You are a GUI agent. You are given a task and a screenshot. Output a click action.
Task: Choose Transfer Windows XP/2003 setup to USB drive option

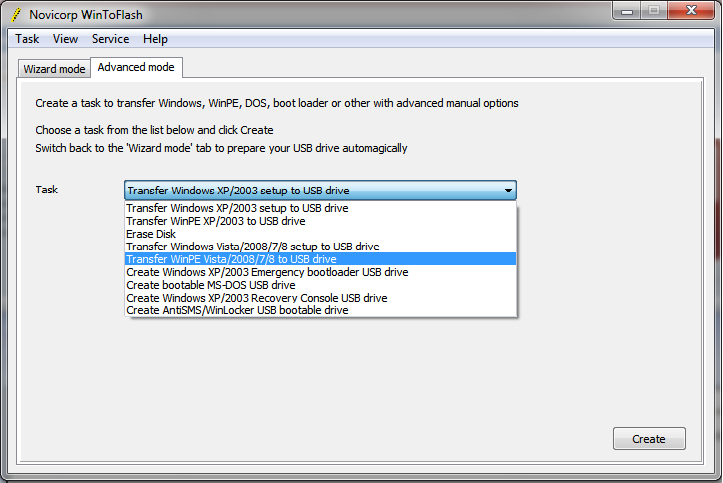[320, 208]
